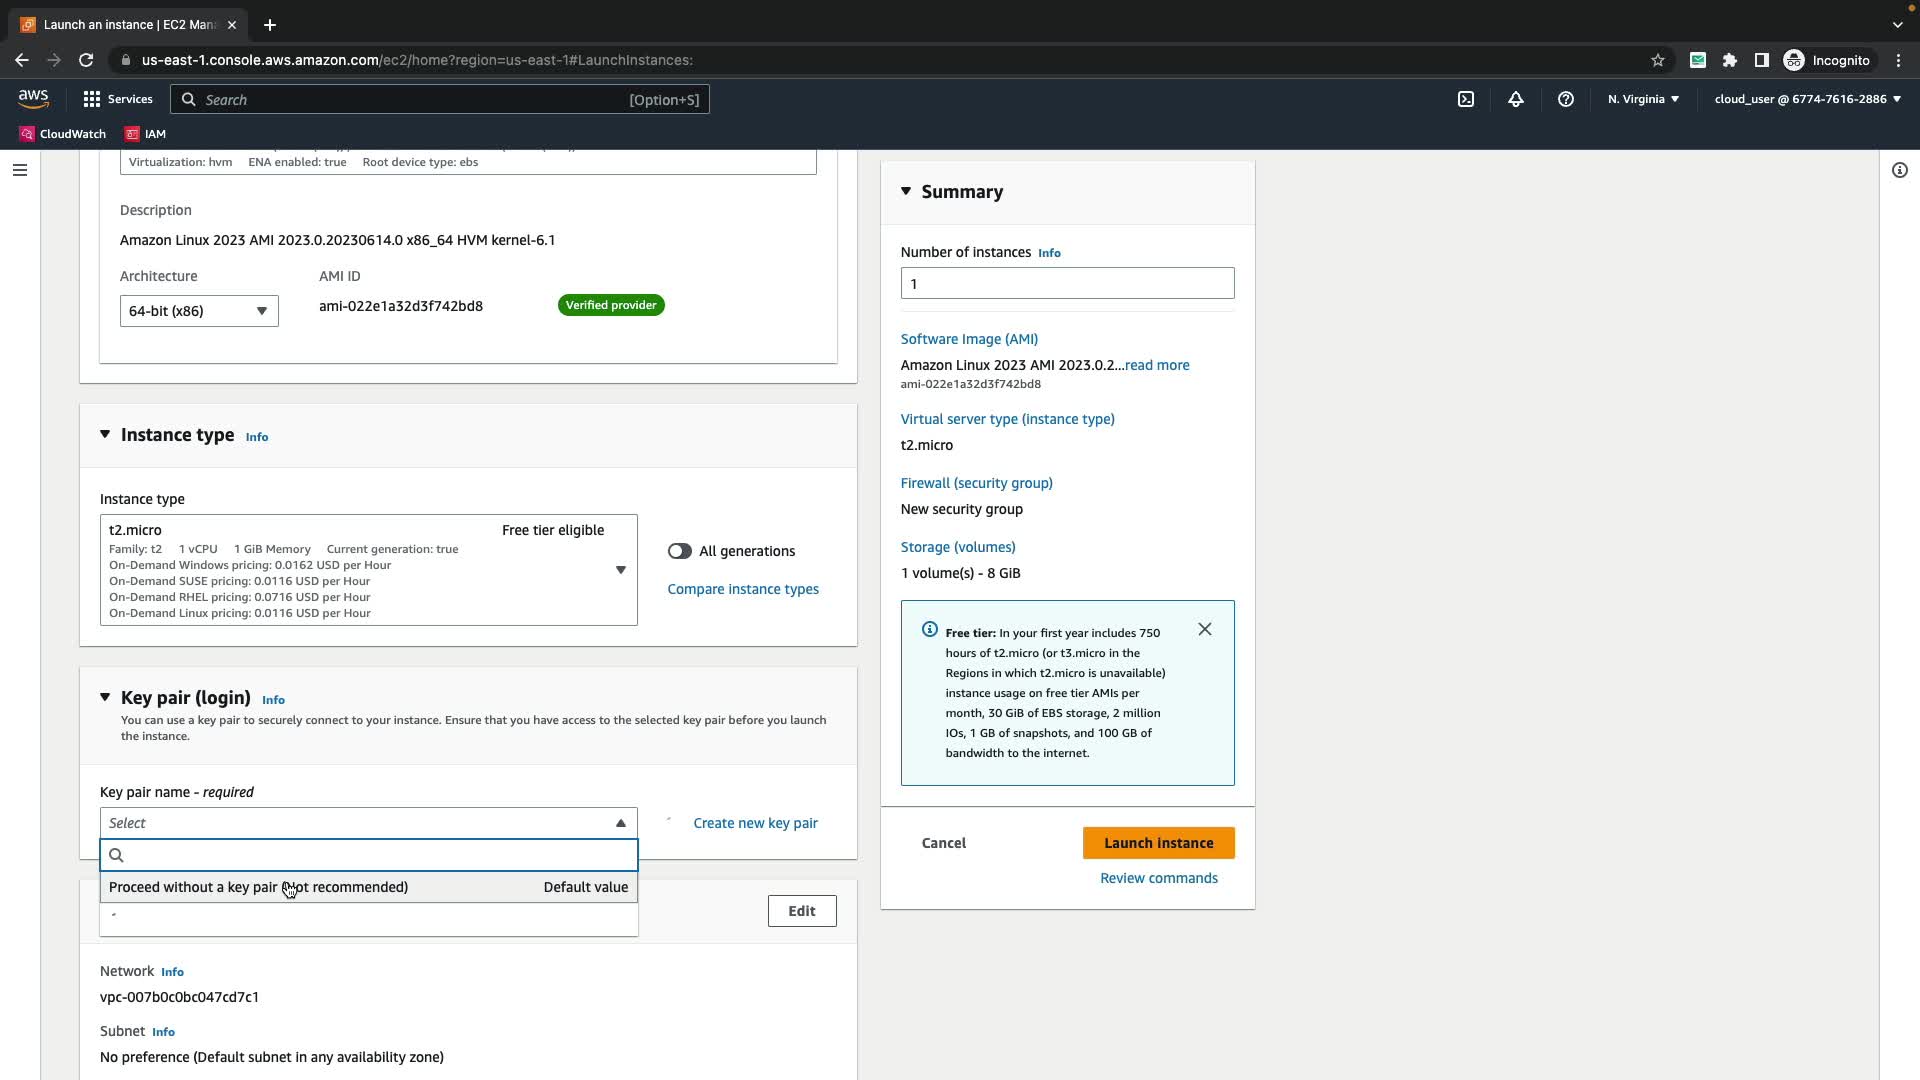This screenshot has height=1080, width=1920.
Task: Collapse the Key pair (login) section
Action: coord(105,697)
